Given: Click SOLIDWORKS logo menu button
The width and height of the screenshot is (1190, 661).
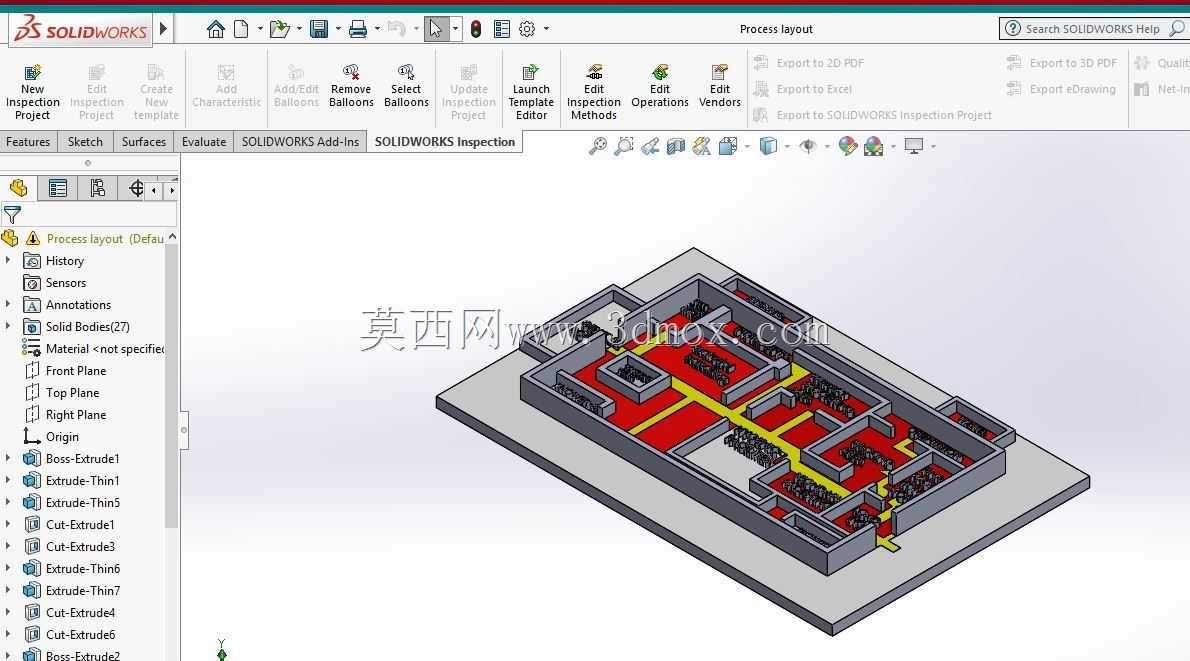Looking at the screenshot, I should point(80,30).
